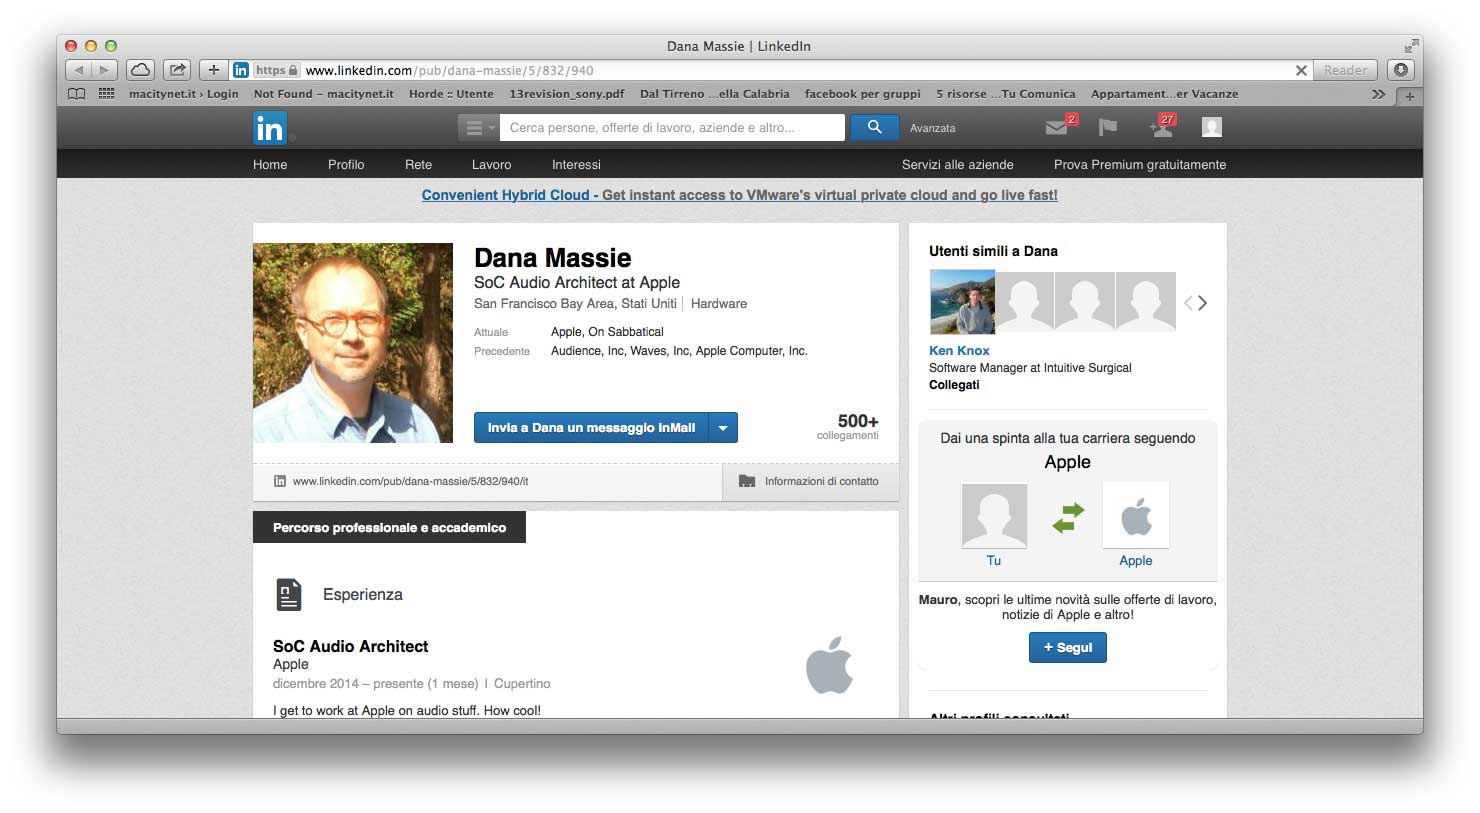The height and width of the screenshot is (813, 1480).
Task: Click the blue search magnifier button
Action: click(874, 127)
